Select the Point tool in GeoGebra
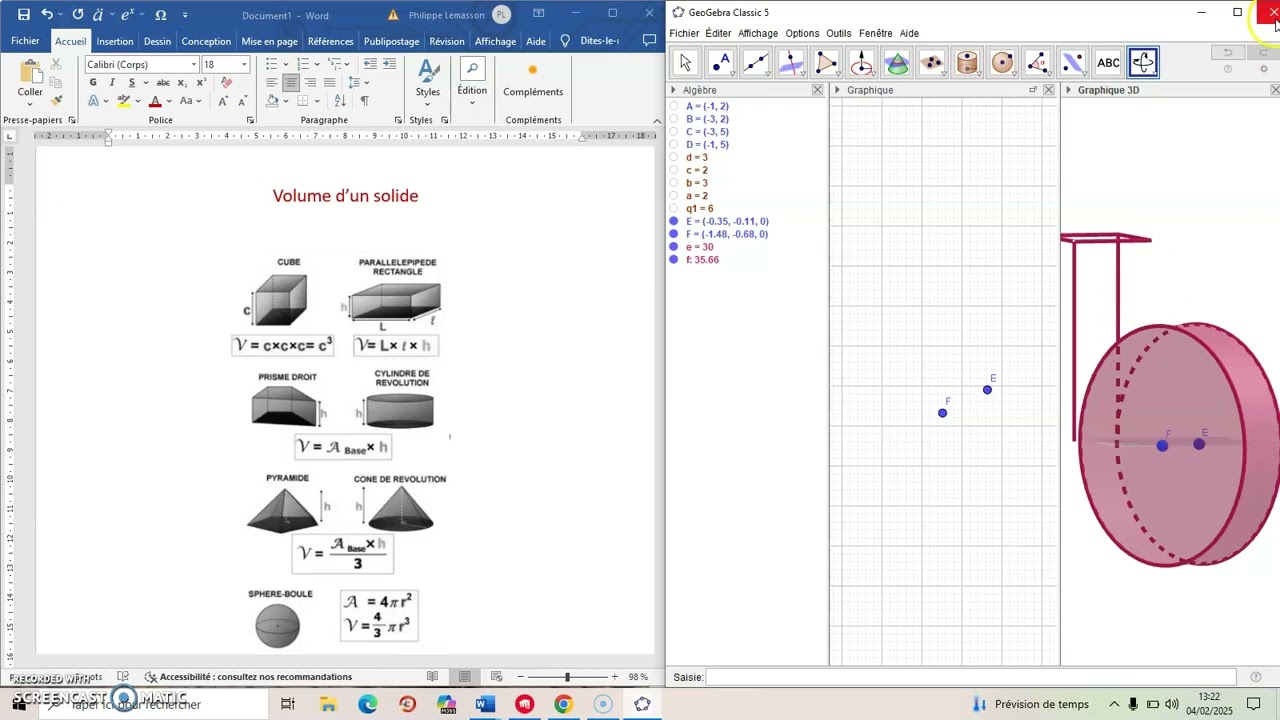The image size is (1280, 720). pyautogui.click(x=721, y=63)
